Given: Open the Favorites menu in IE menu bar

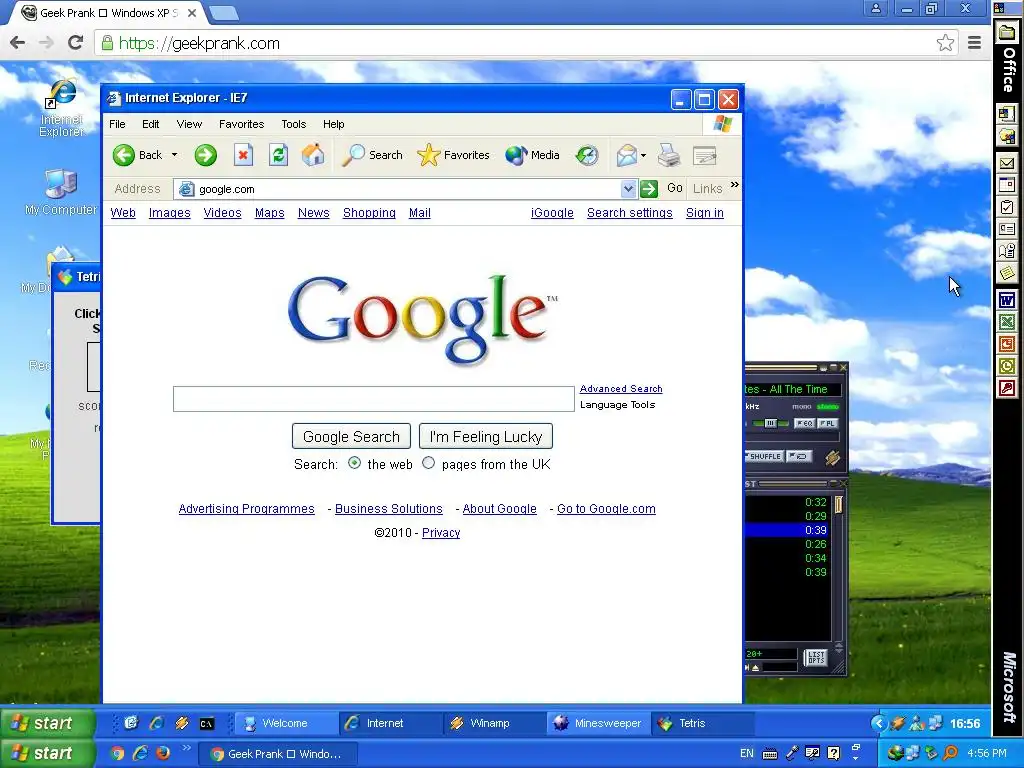Looking at the screenshot, I should (x=242, y=124).
